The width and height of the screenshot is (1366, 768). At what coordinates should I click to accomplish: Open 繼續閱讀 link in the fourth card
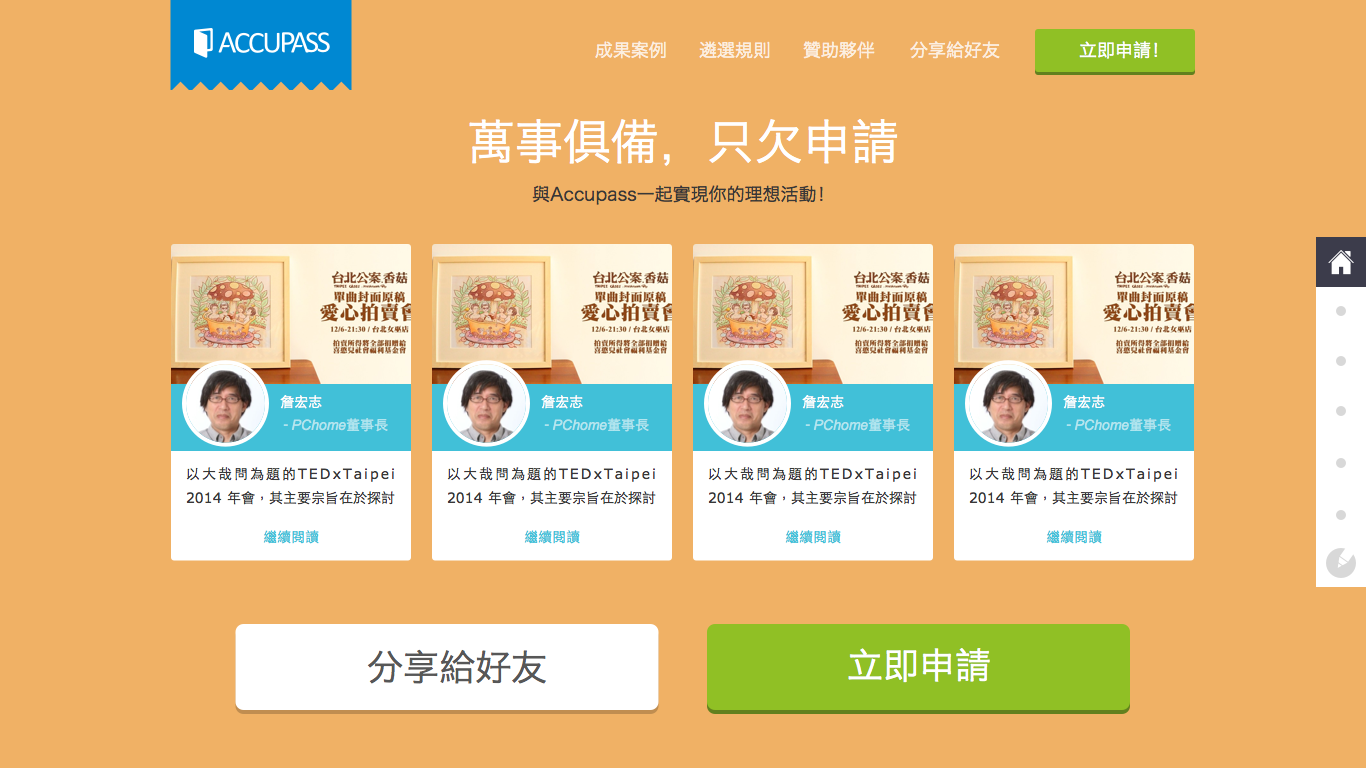coord(1074,537)
